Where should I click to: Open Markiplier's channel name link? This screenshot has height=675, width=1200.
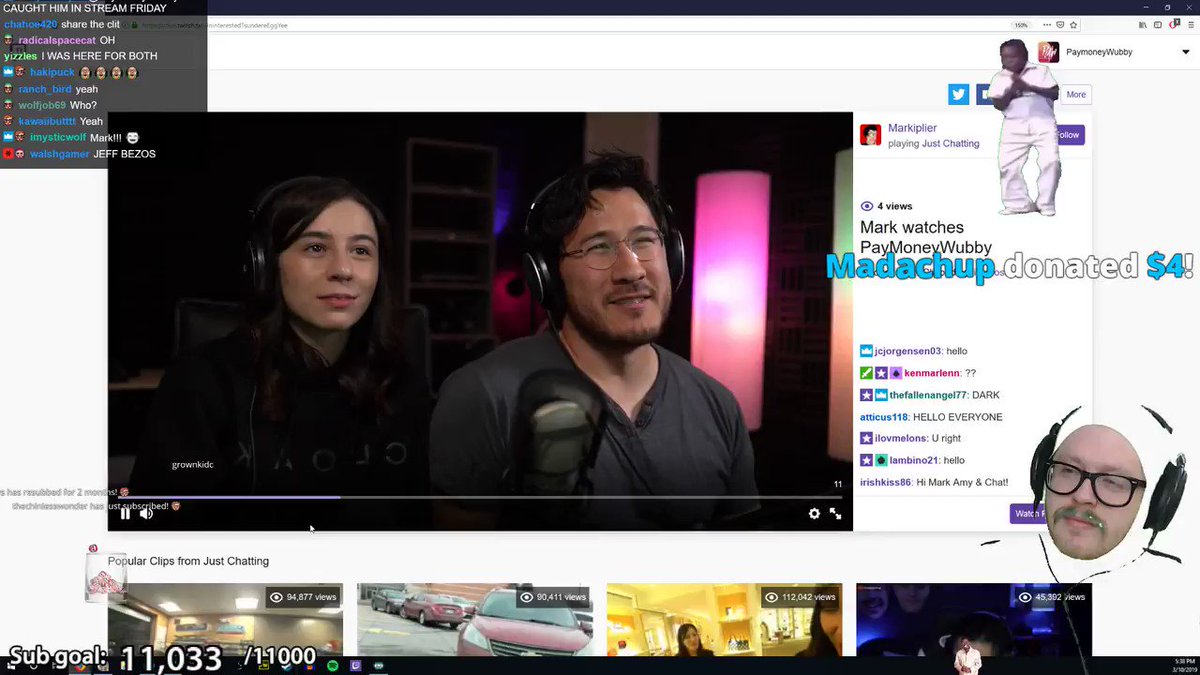(912, 128)
